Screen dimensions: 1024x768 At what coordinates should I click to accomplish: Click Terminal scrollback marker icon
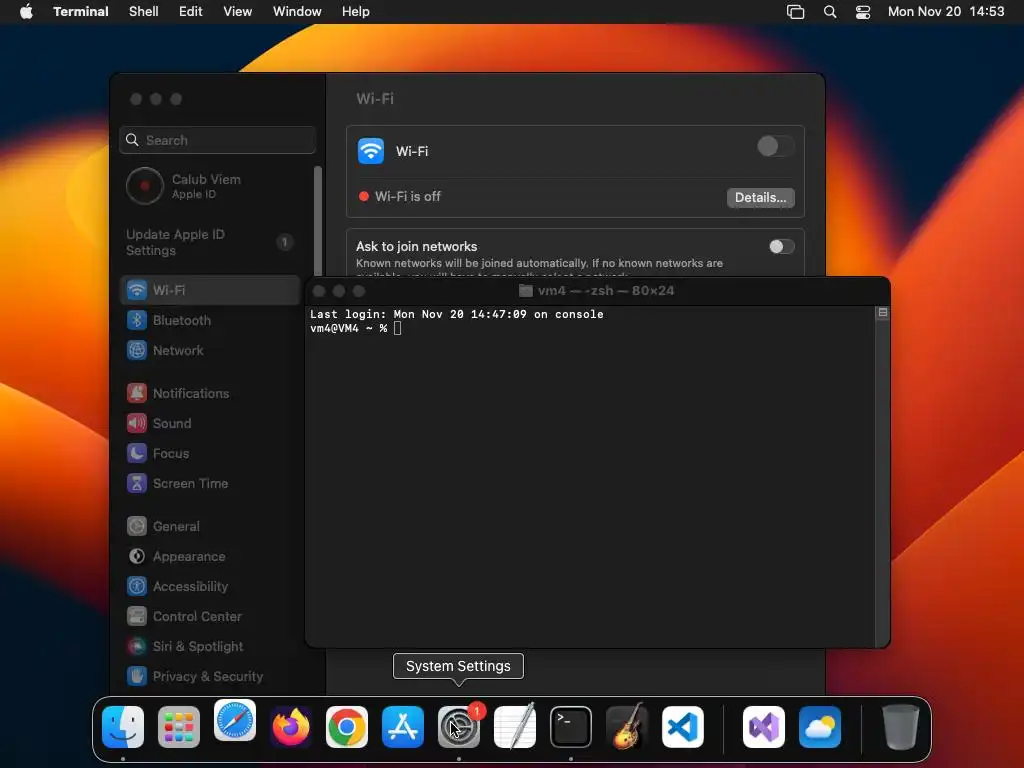point(882,312)
